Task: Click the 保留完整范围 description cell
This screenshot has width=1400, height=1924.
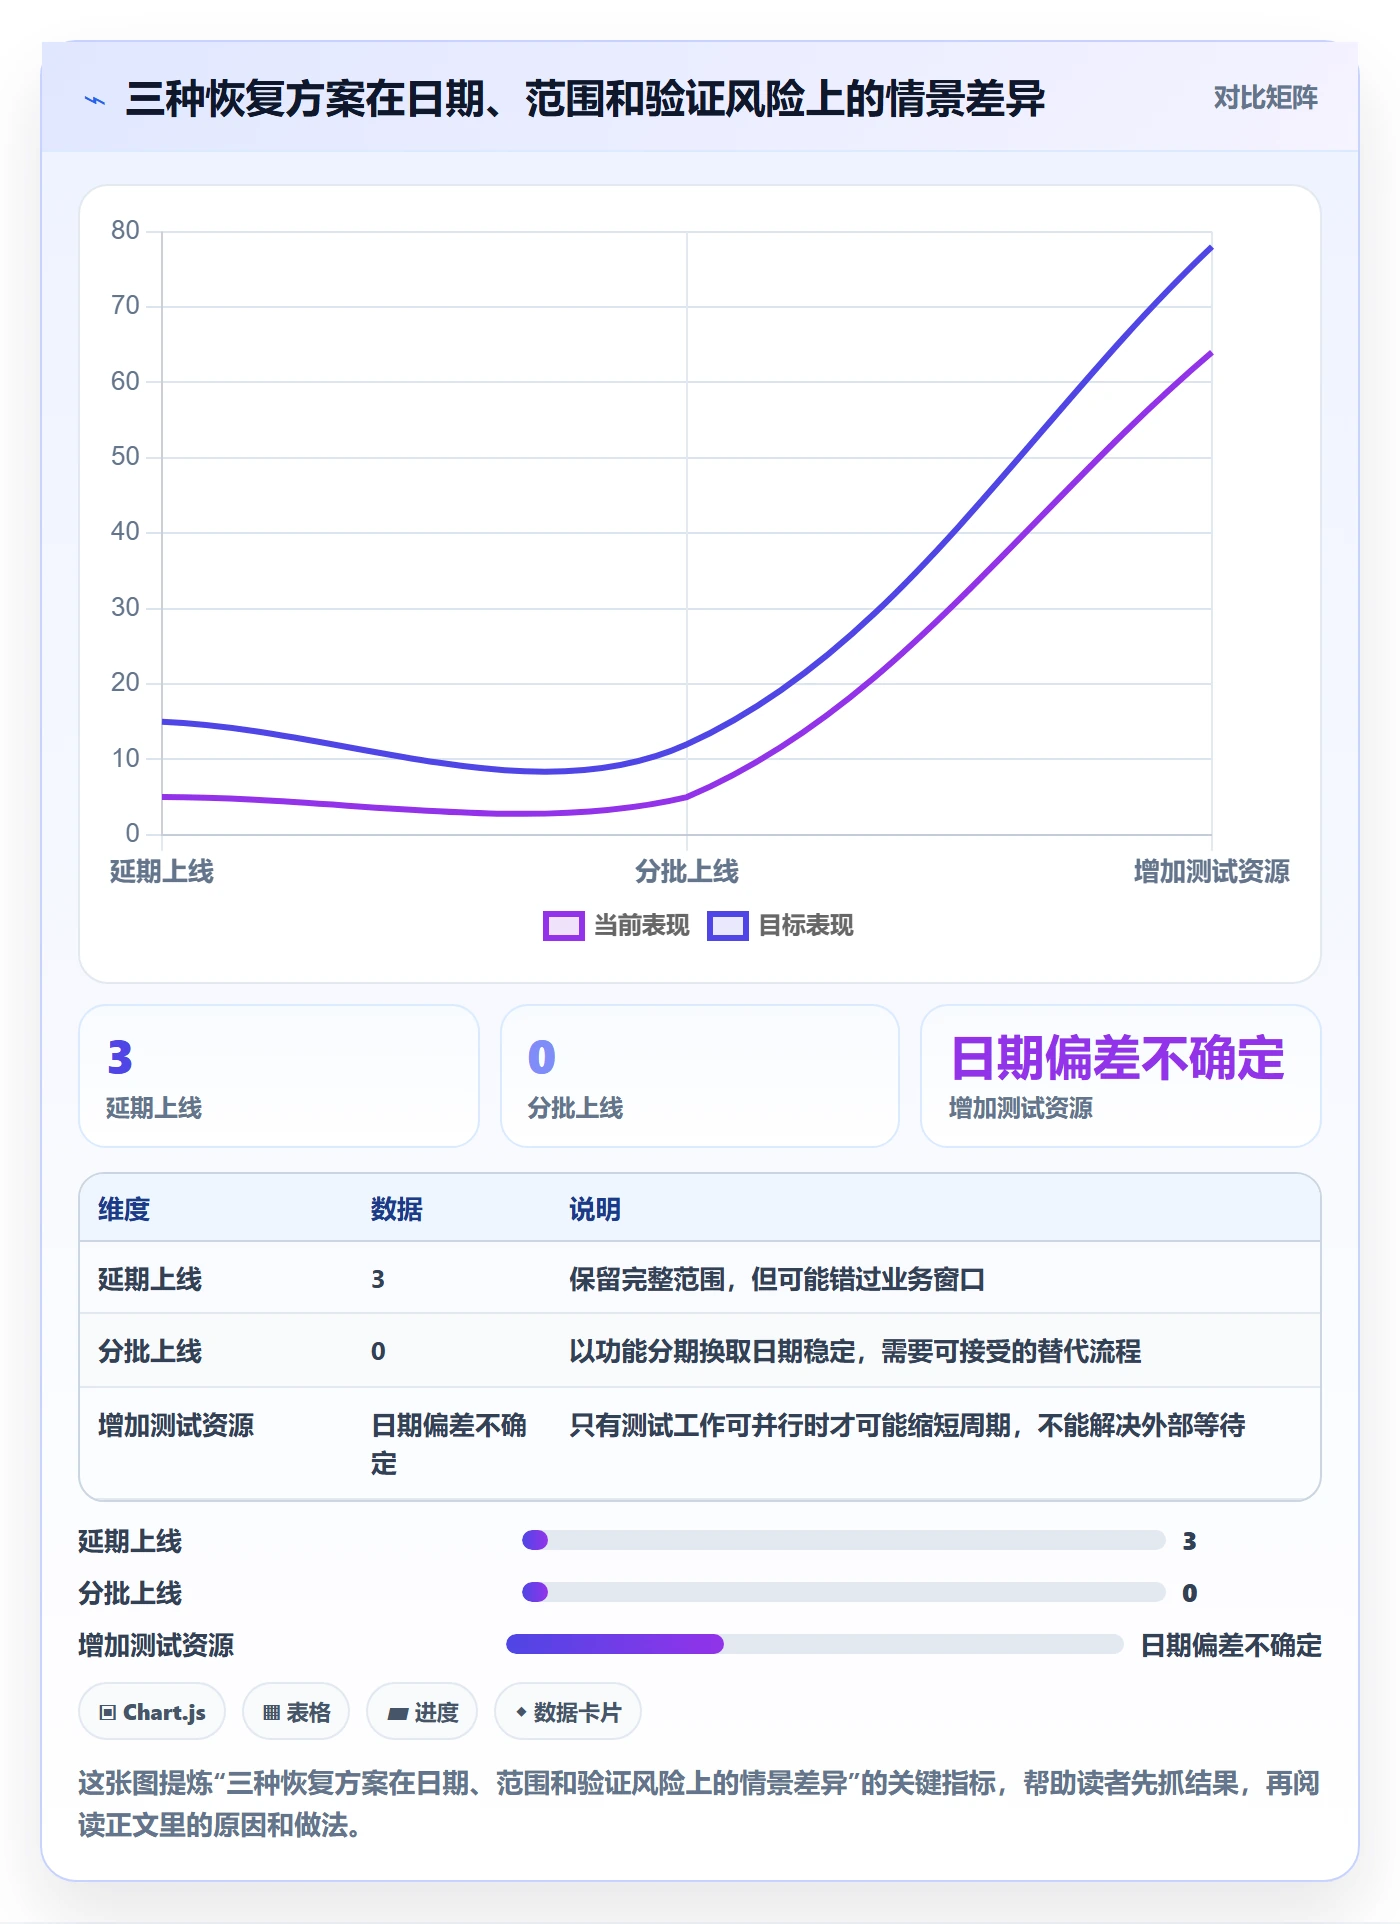Action: (777, 1280)
